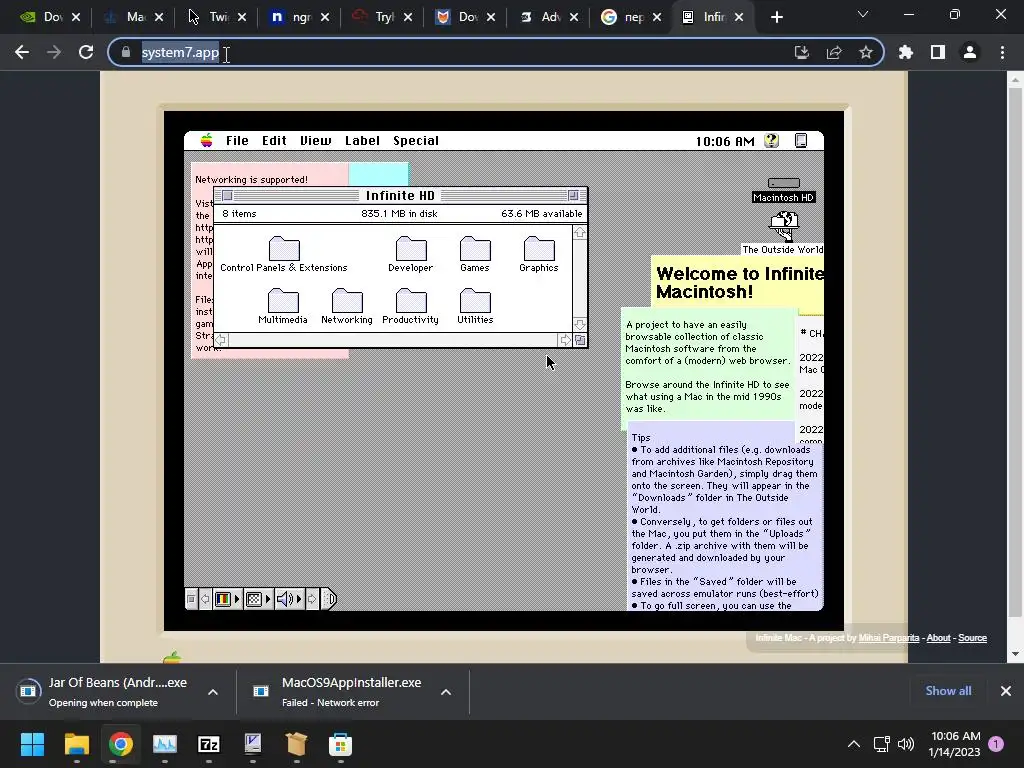
Task: Toggle Chrome side panel
Action: point(938,52)
